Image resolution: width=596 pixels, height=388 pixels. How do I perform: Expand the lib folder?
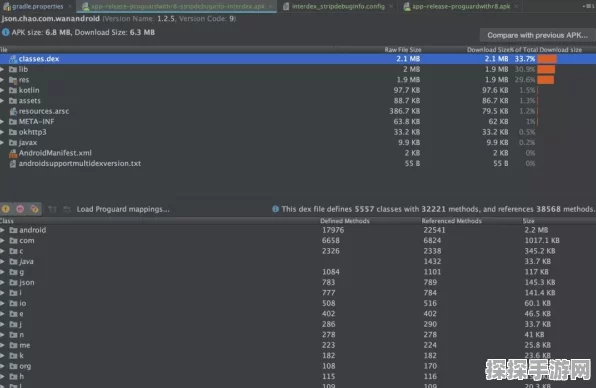2,69
